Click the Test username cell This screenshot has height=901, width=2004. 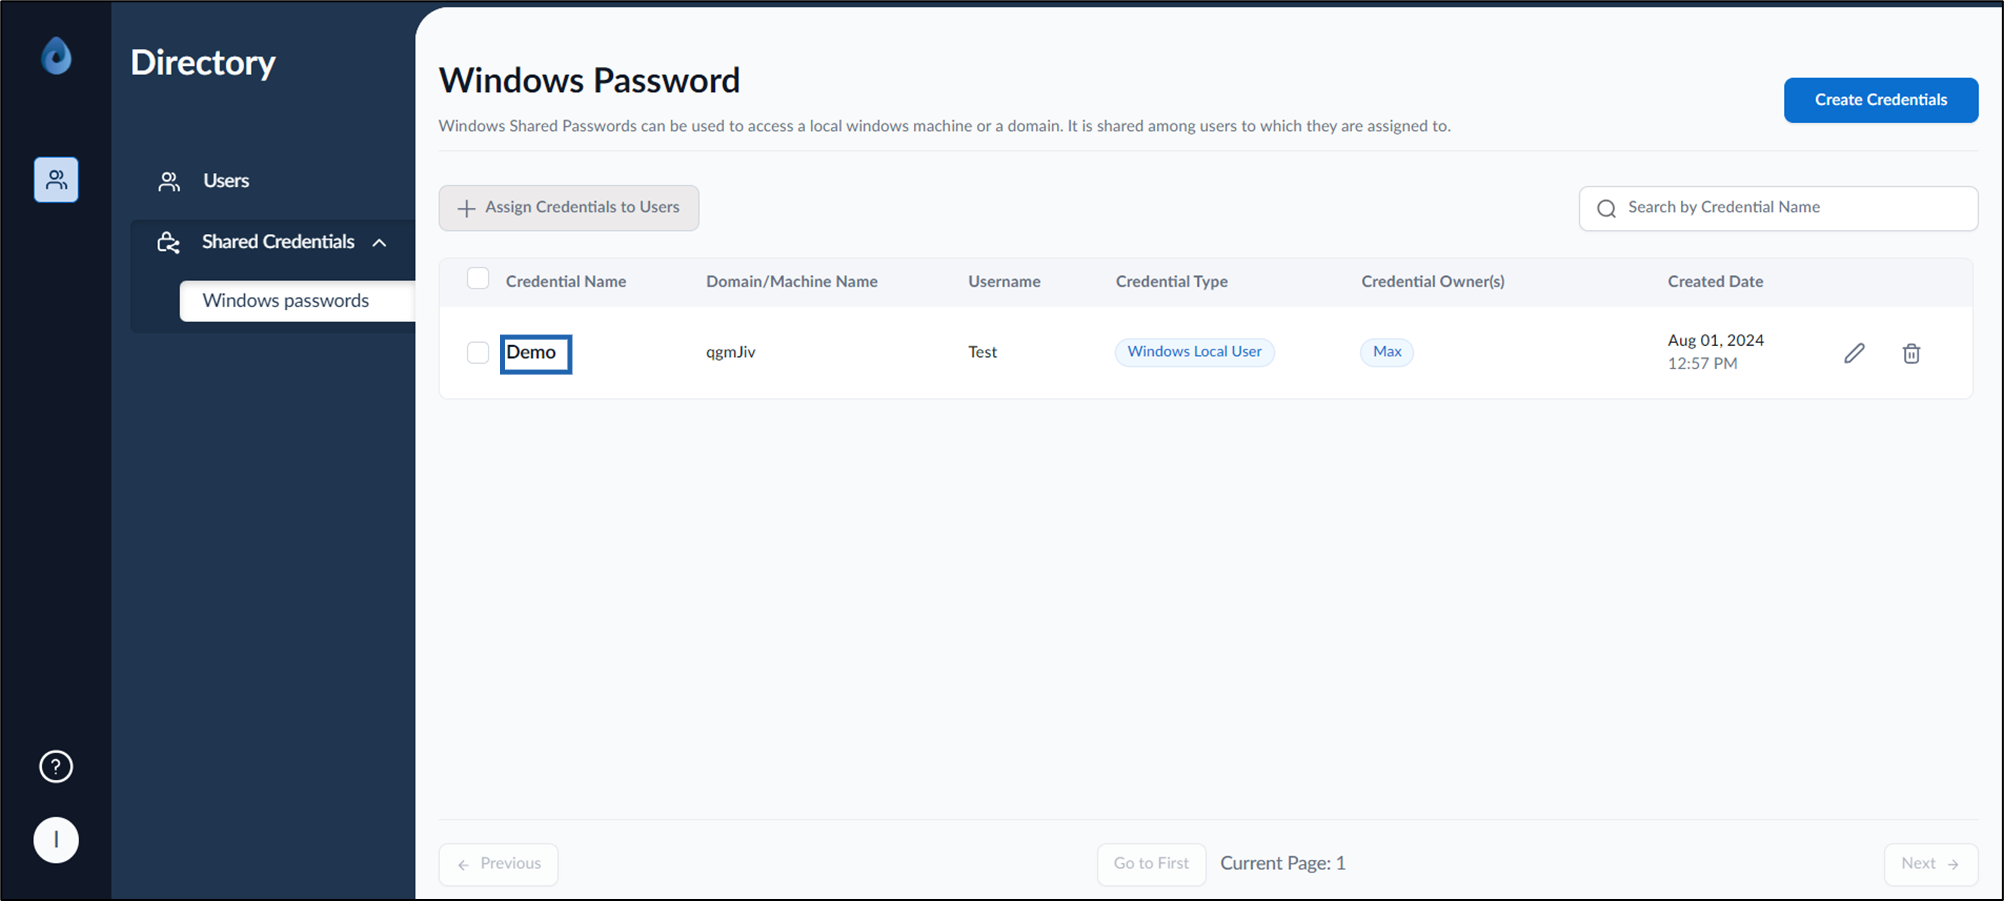[982, 352]
